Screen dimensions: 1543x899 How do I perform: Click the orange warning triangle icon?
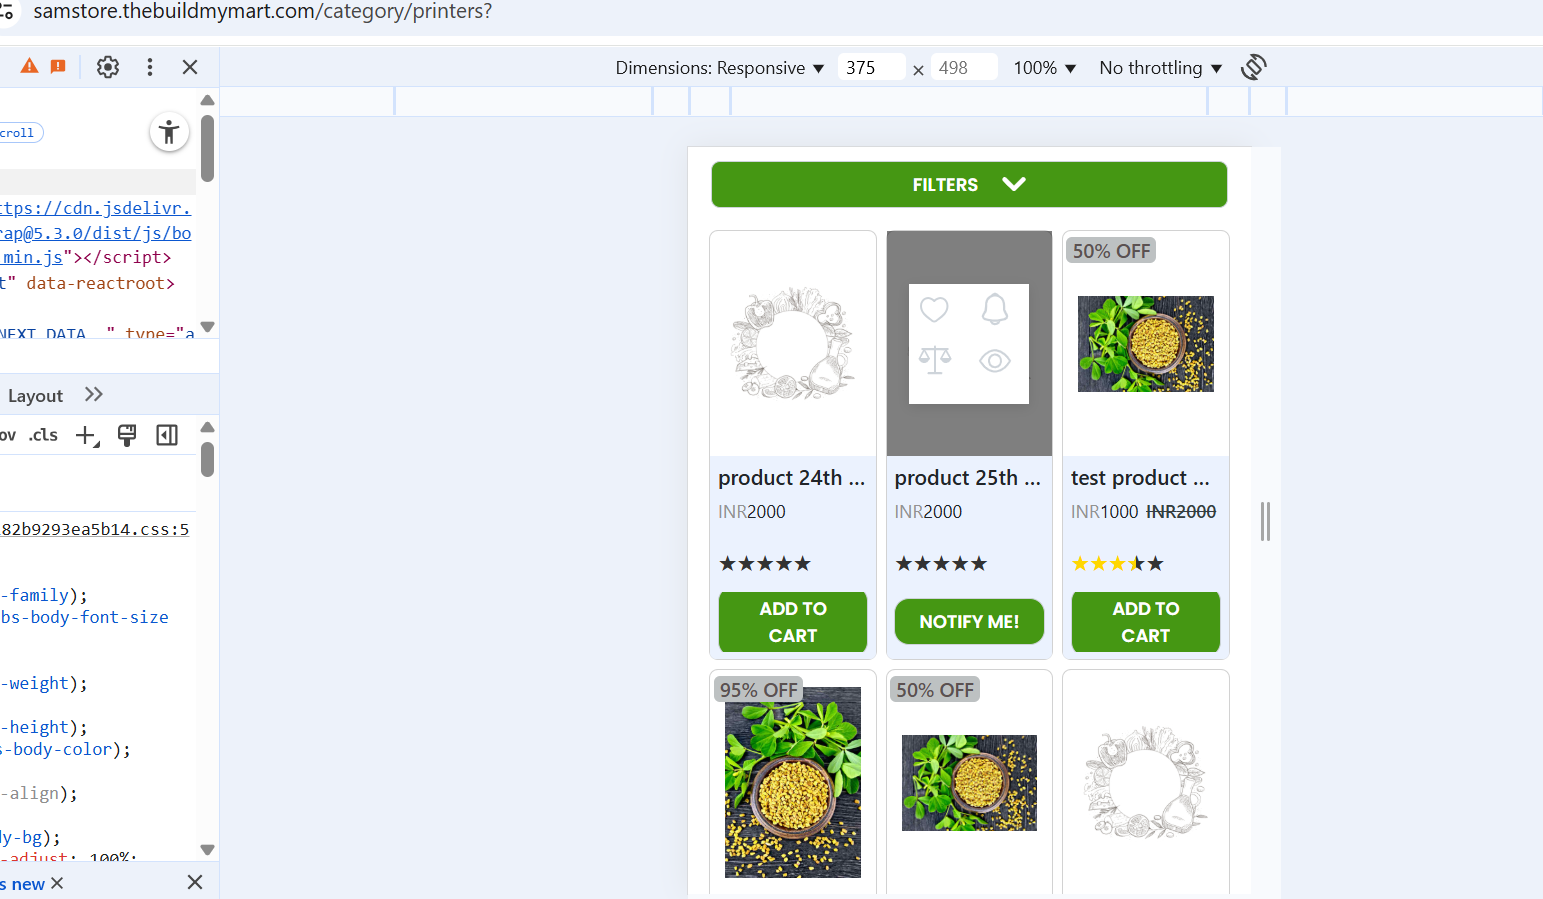pyautogui.click(x=29, y=66)
